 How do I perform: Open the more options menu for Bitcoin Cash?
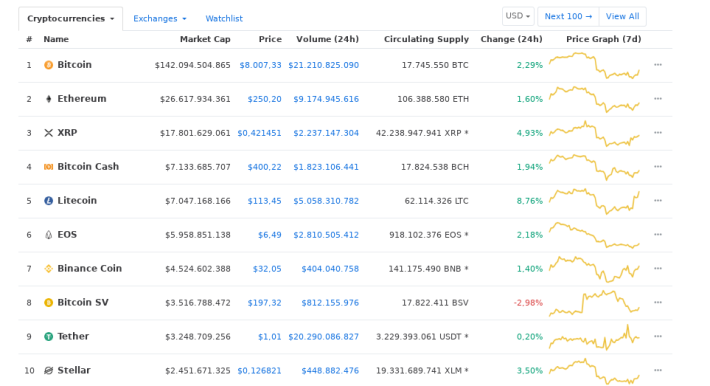658,167
